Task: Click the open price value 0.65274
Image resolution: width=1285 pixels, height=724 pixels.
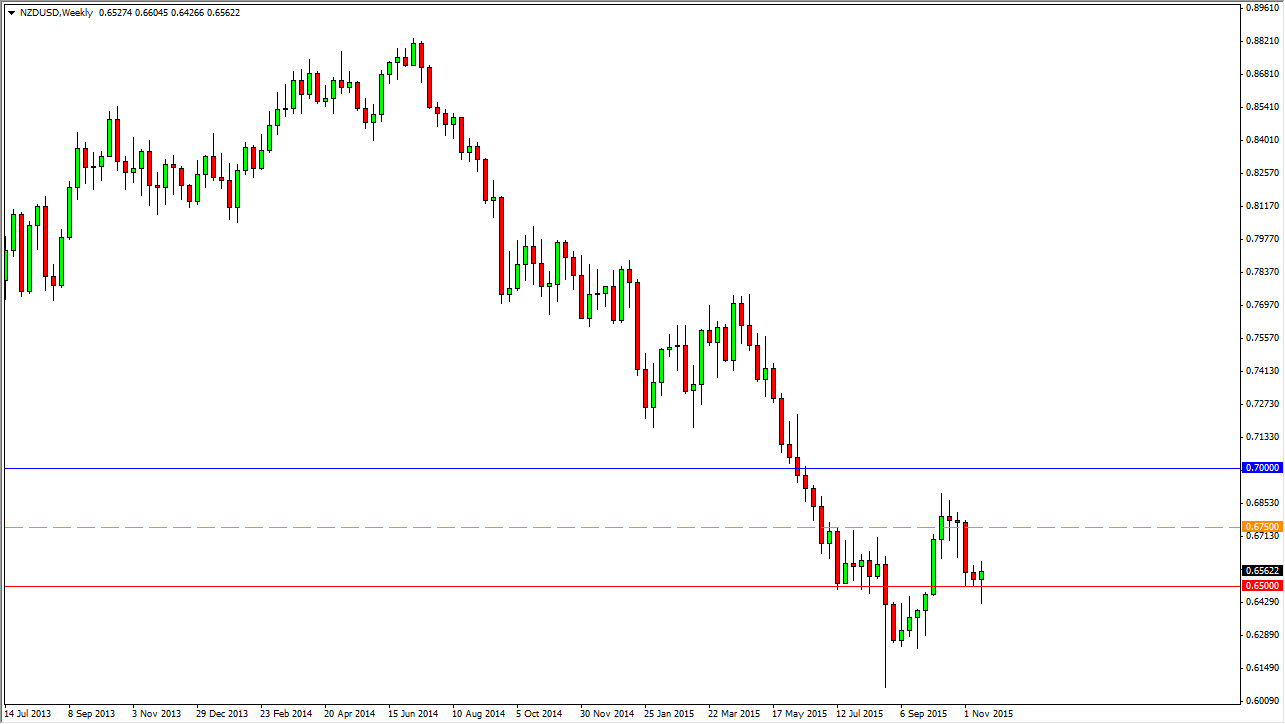Action: coord(115,15)
